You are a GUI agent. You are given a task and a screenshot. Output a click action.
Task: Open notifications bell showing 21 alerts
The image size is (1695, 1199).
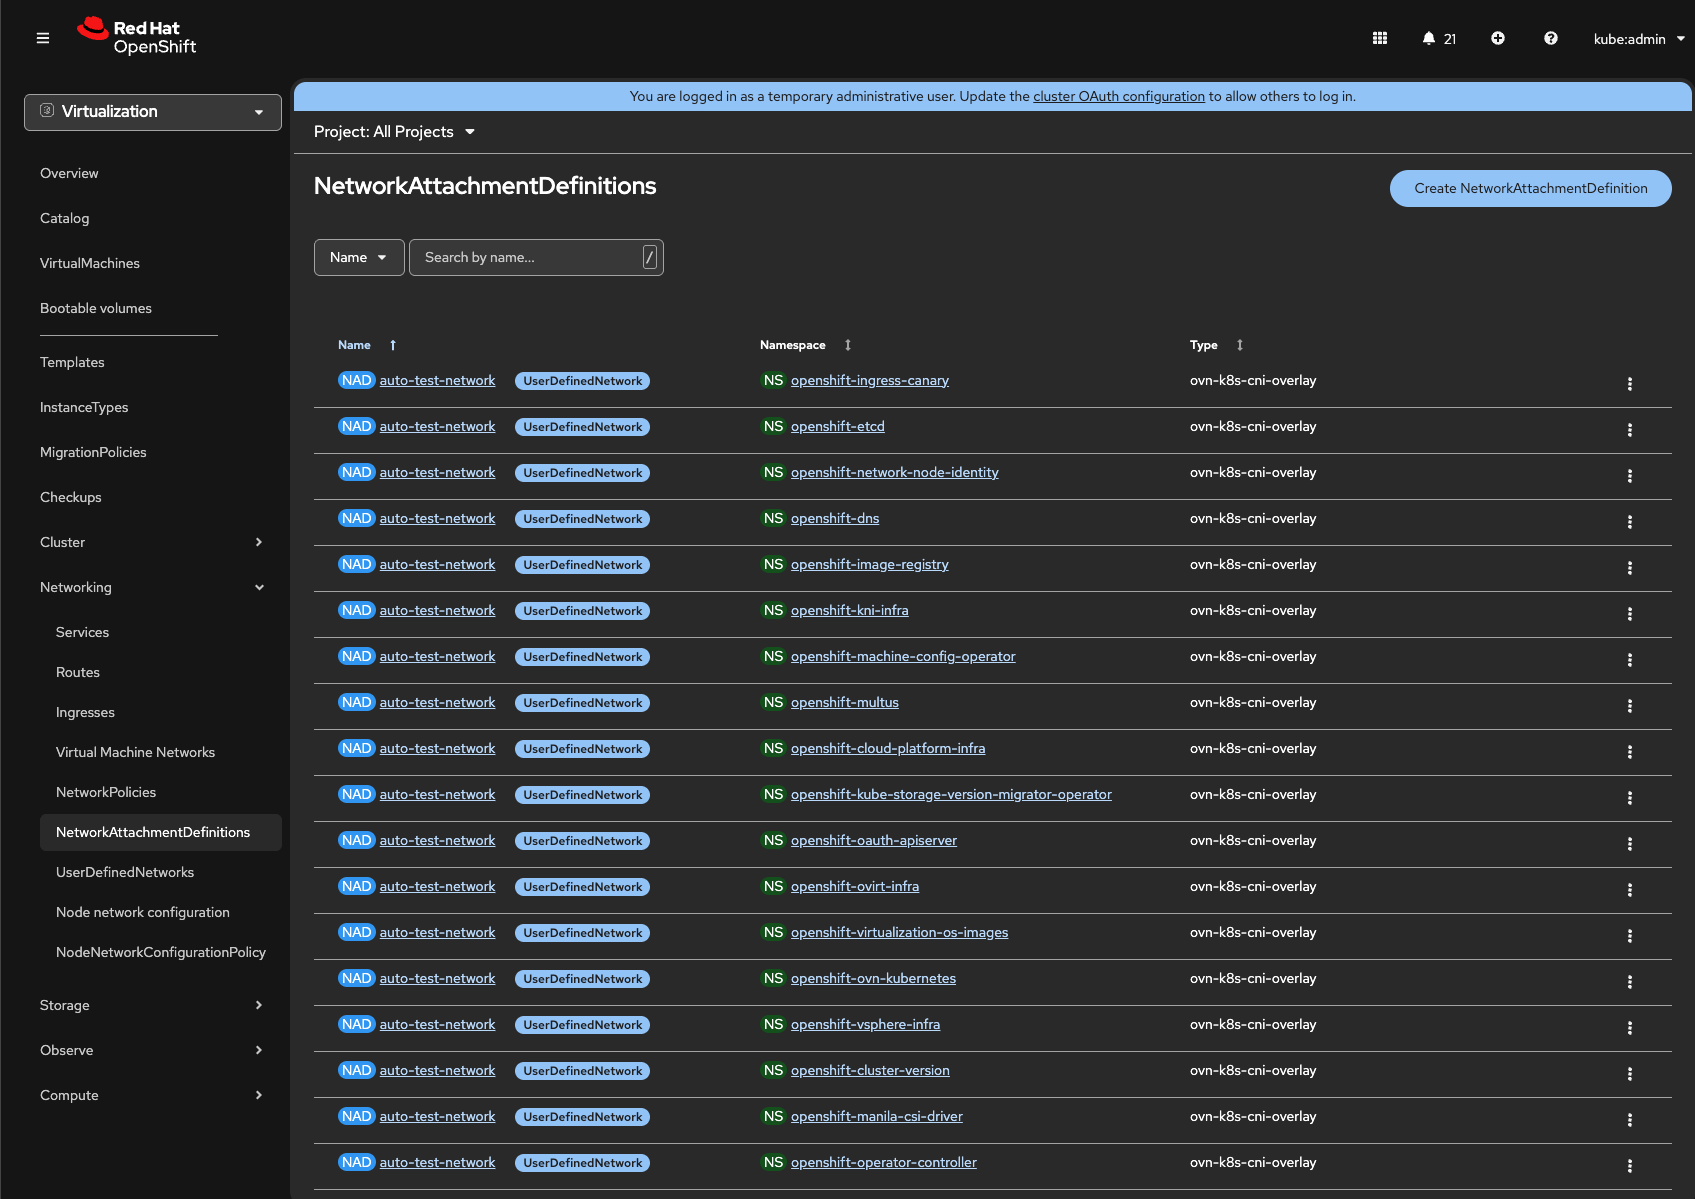click(1438, 38)
